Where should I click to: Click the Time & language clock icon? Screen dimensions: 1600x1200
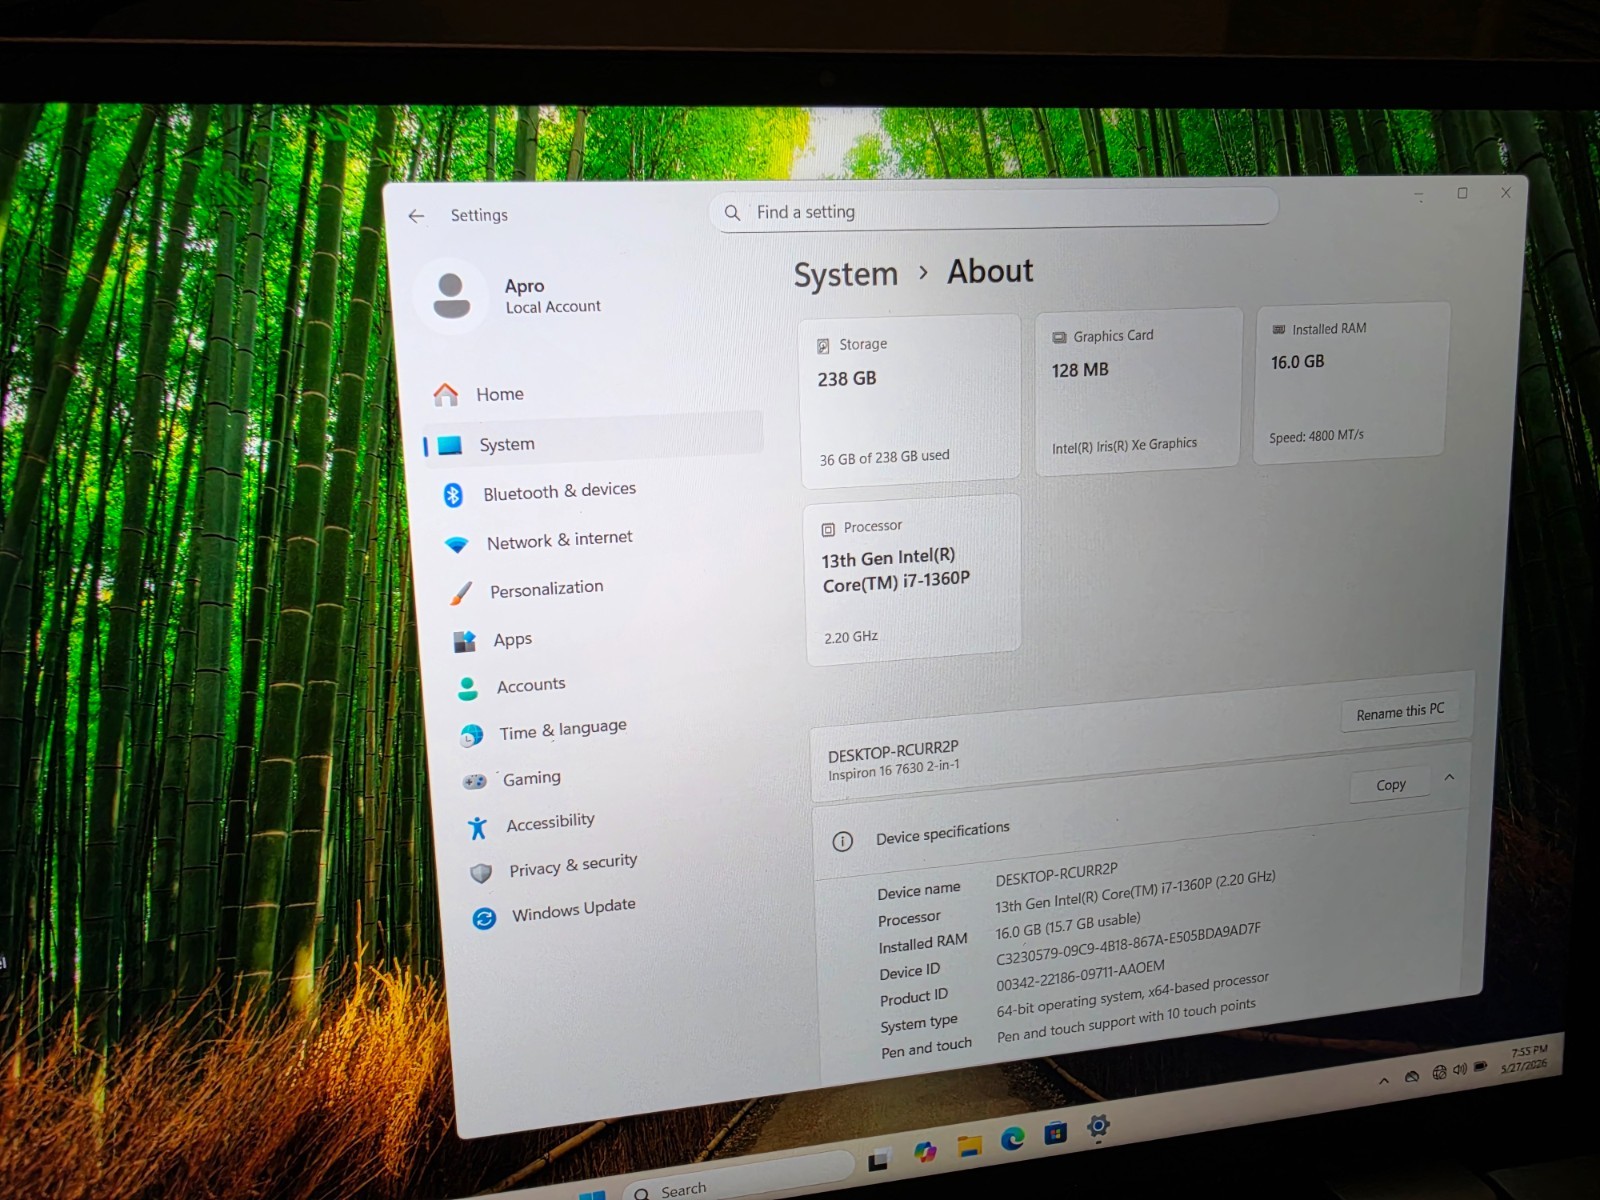tap(471, 736)
